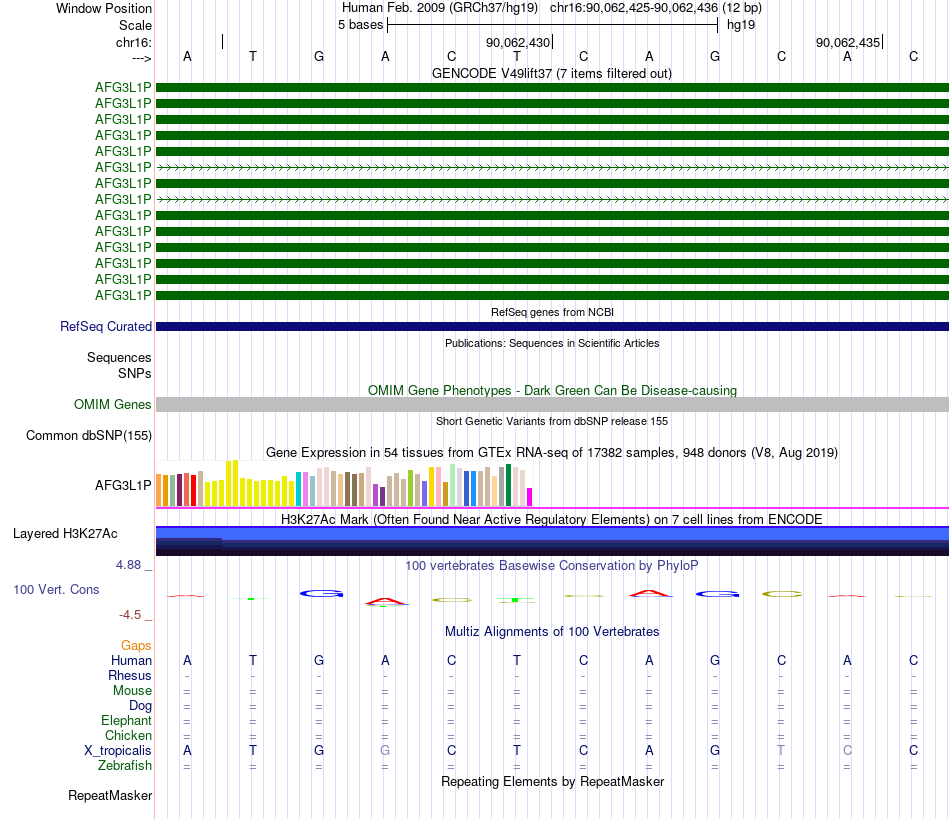Open the RefSeq genes from NCBI track title
950x819 pixels.
pos(552,312)
